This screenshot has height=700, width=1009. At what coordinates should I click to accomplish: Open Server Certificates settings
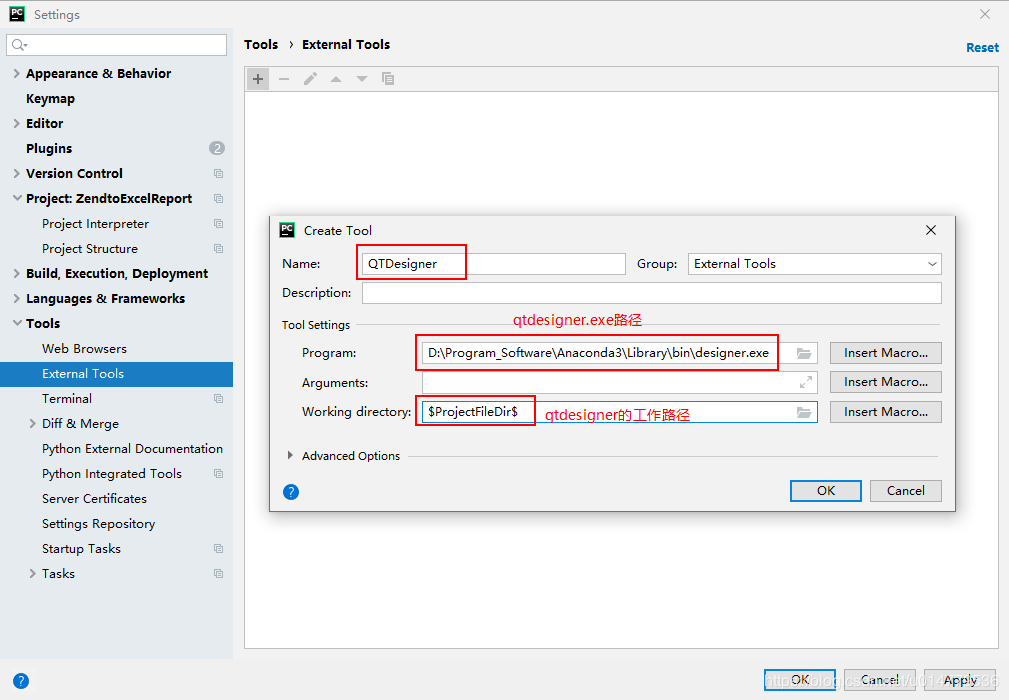click(x=95, y=499)
